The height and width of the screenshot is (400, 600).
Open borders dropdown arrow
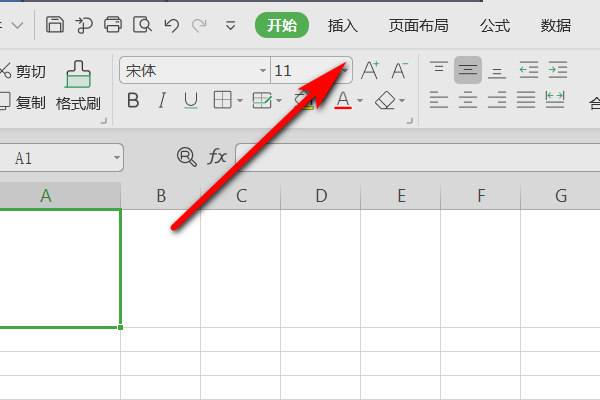tap(240, 101)
